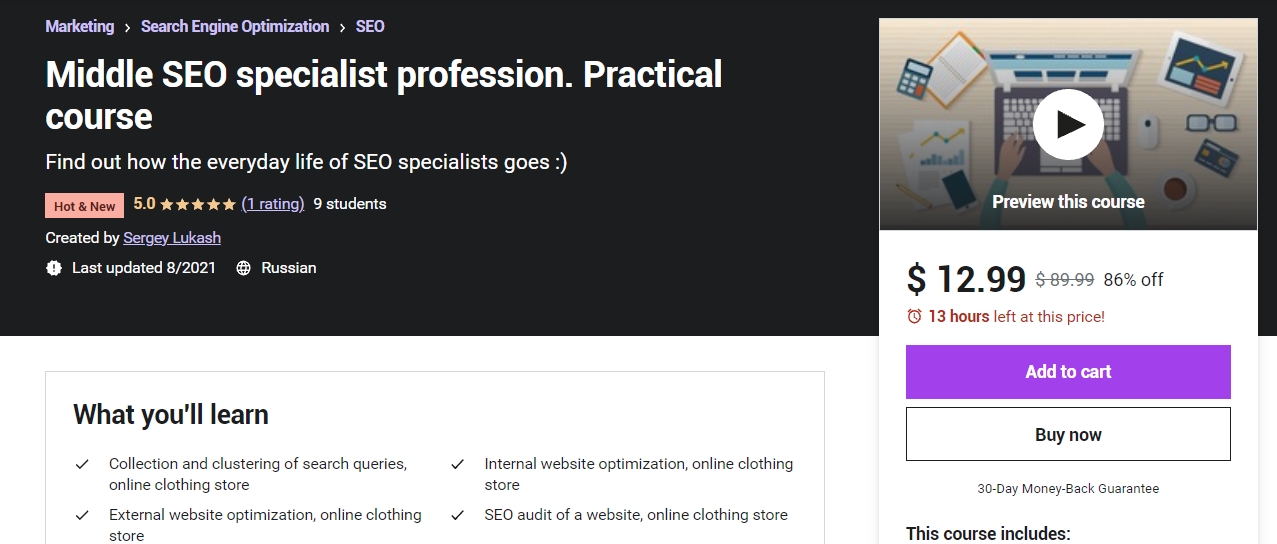Click chevron before SEO breadcrumb
Screen dimensions: 1277x544
click(x=343, y=27)
